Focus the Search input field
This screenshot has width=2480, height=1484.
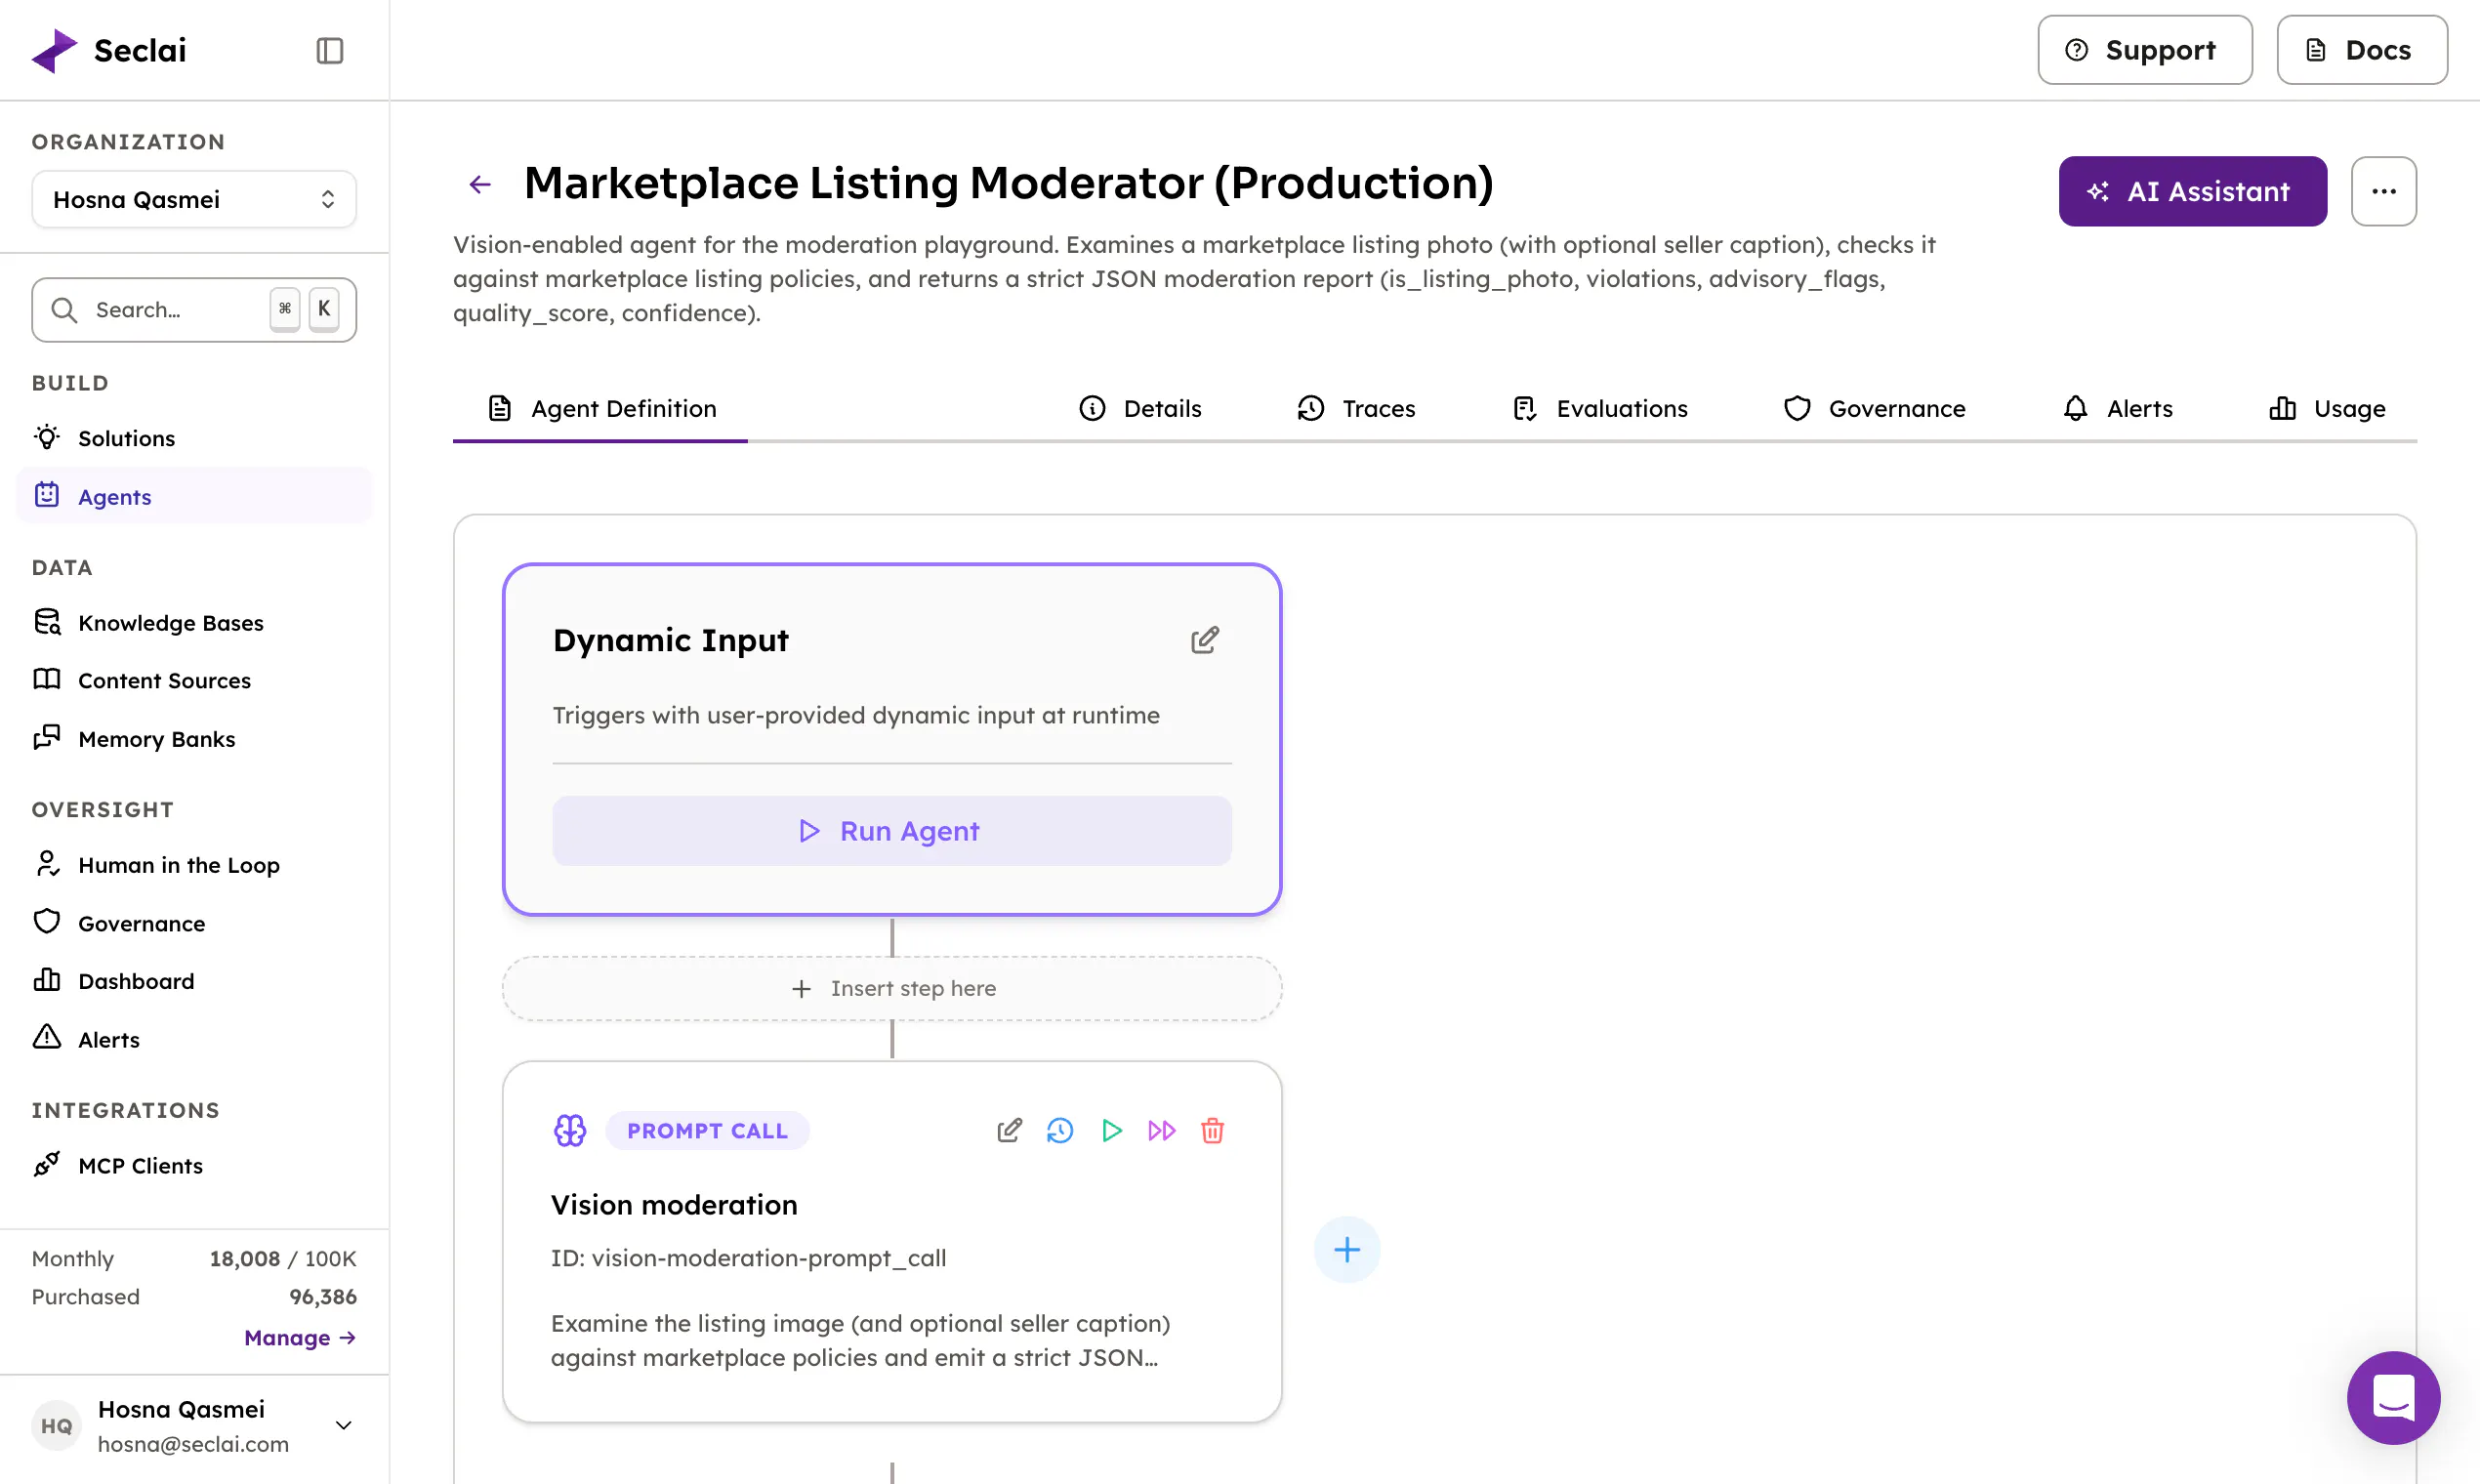pyautogui.click(x=194, y=310)
